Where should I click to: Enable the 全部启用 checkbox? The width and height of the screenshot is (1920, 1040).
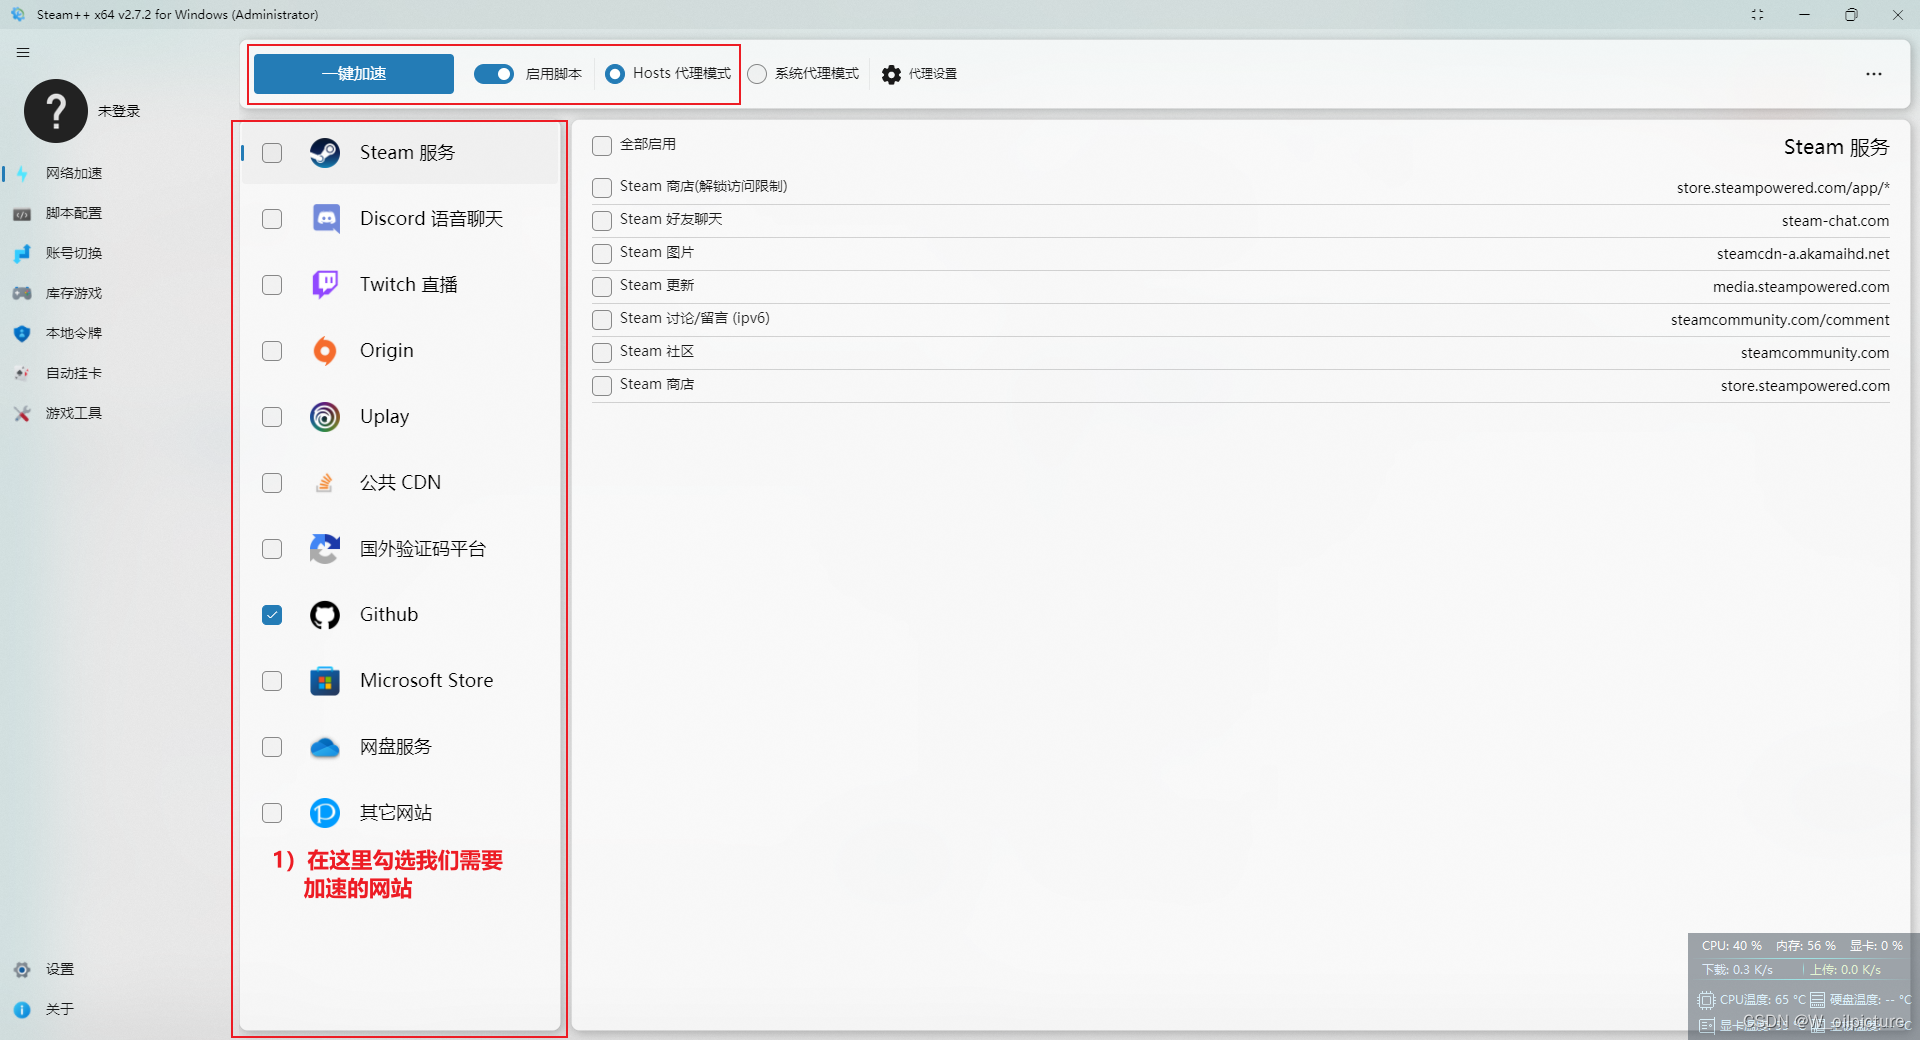pos(602,146)
